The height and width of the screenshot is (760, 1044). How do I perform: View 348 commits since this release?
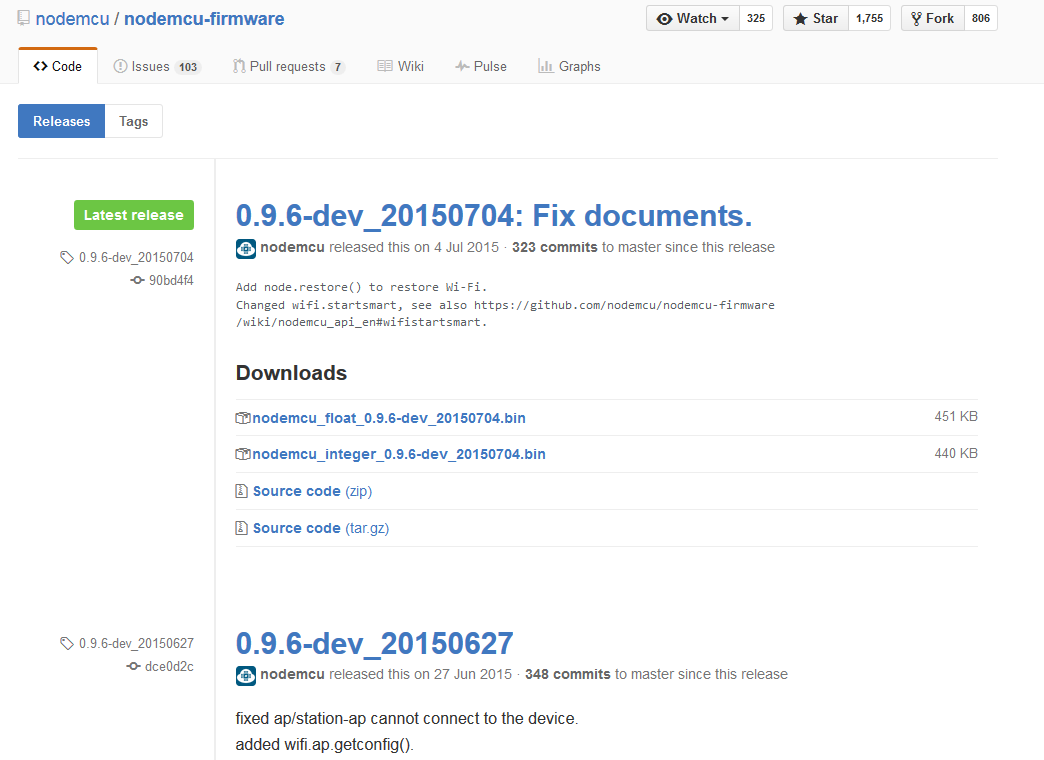(567, 674)
